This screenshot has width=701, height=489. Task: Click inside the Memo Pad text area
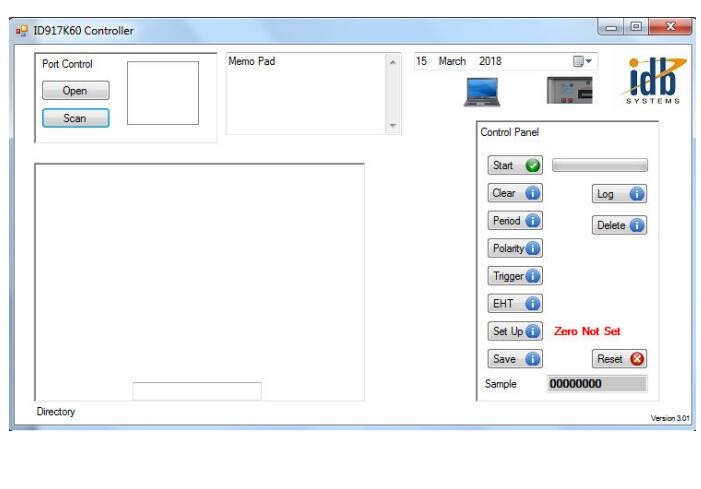(x=305, y=93)
